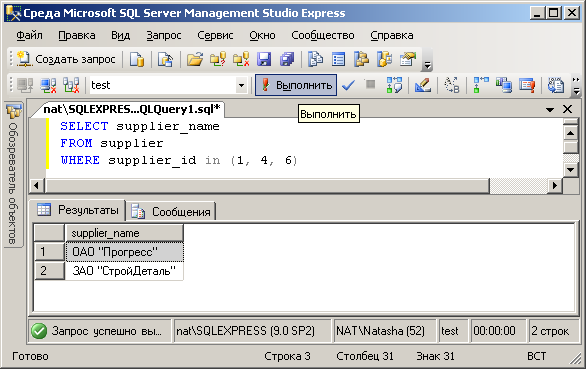This screenshot has height=369, width=586.
Task: Switch to the Сообщения tab
Action: click(x=171, y=212)
